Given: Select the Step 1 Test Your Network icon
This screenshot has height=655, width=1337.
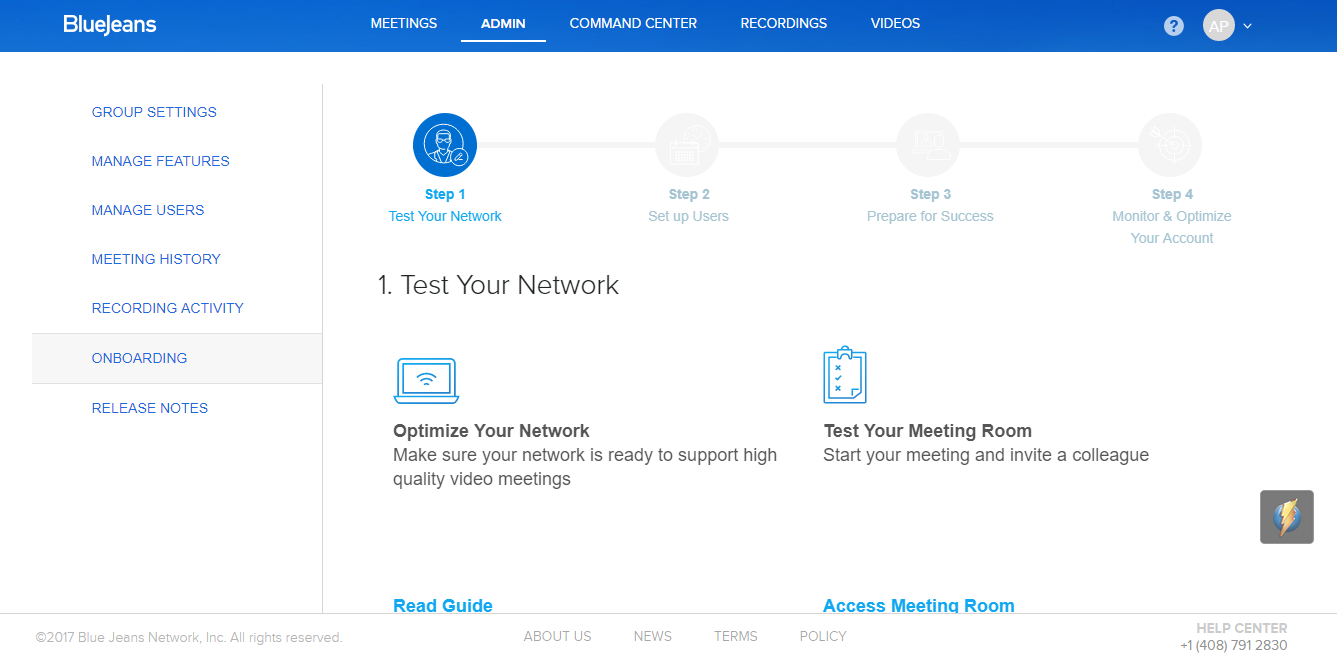Looking at the screenshot, I should click(445, 145).
